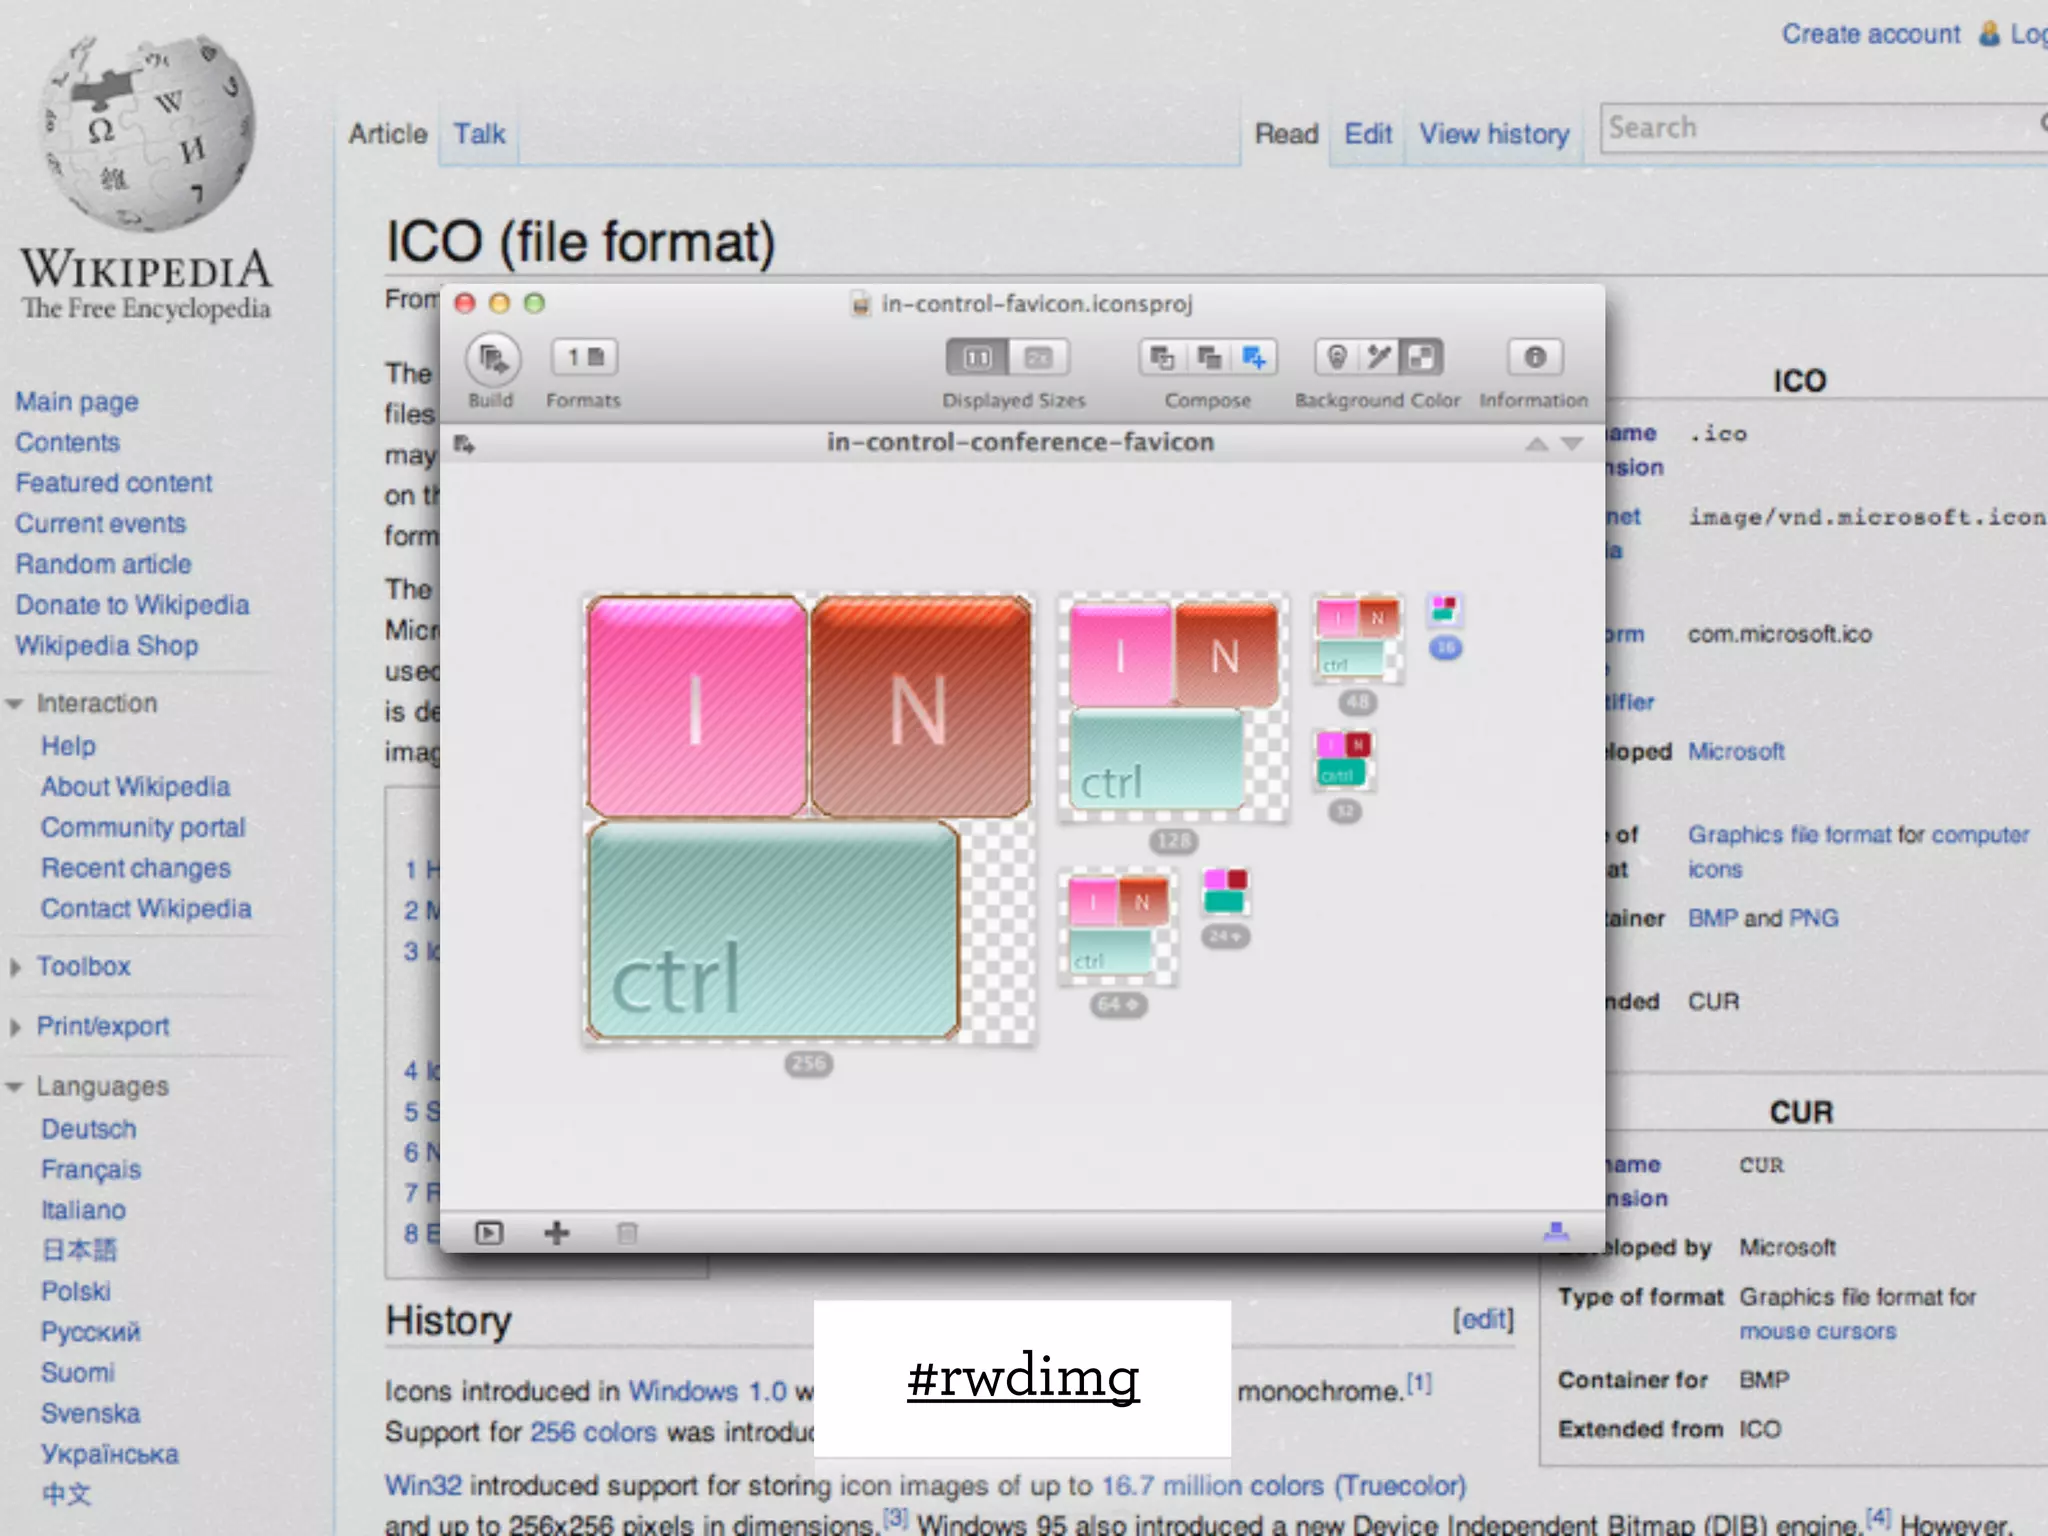Screen dimensions: 2048x1536
Task: Click the trash icon in bottom bar
Action: pos(627,1233)
